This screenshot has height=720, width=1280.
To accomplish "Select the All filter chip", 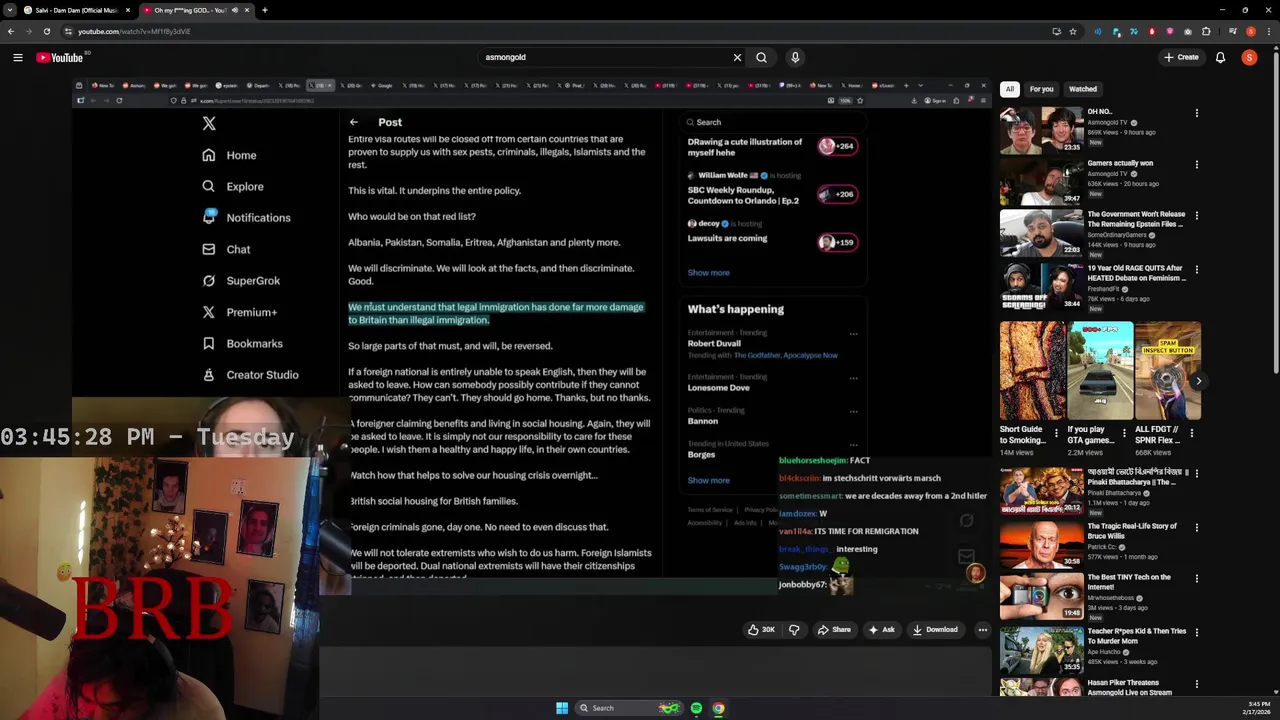I will coord(1010,89).
